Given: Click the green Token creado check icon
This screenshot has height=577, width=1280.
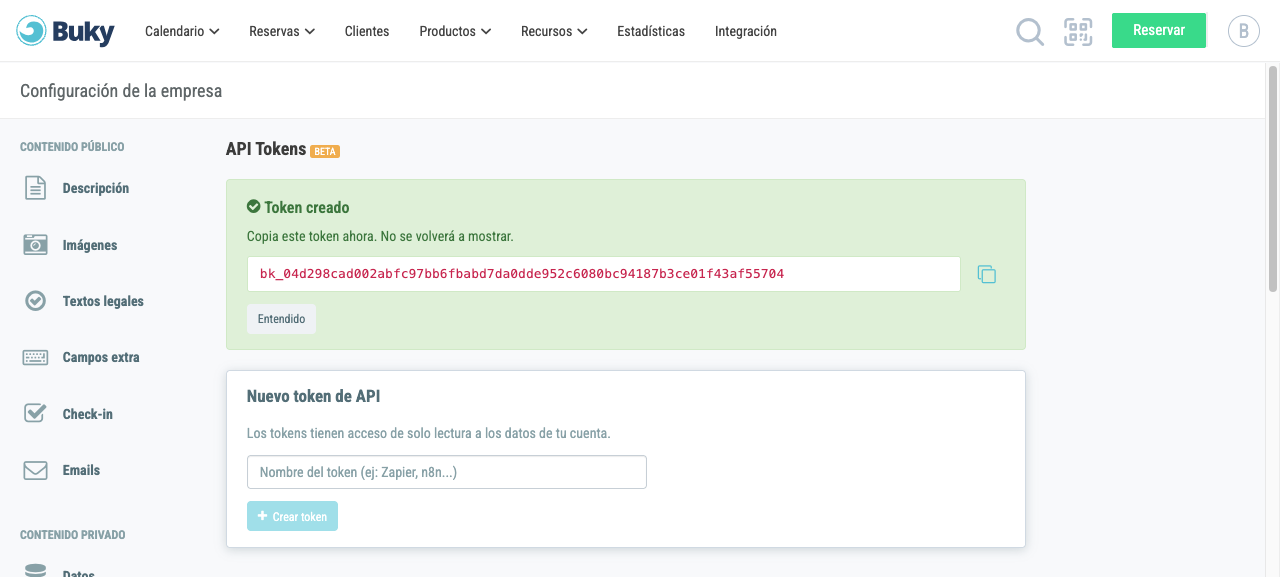Looking at the screenshot, I should [x=254, y=207].
